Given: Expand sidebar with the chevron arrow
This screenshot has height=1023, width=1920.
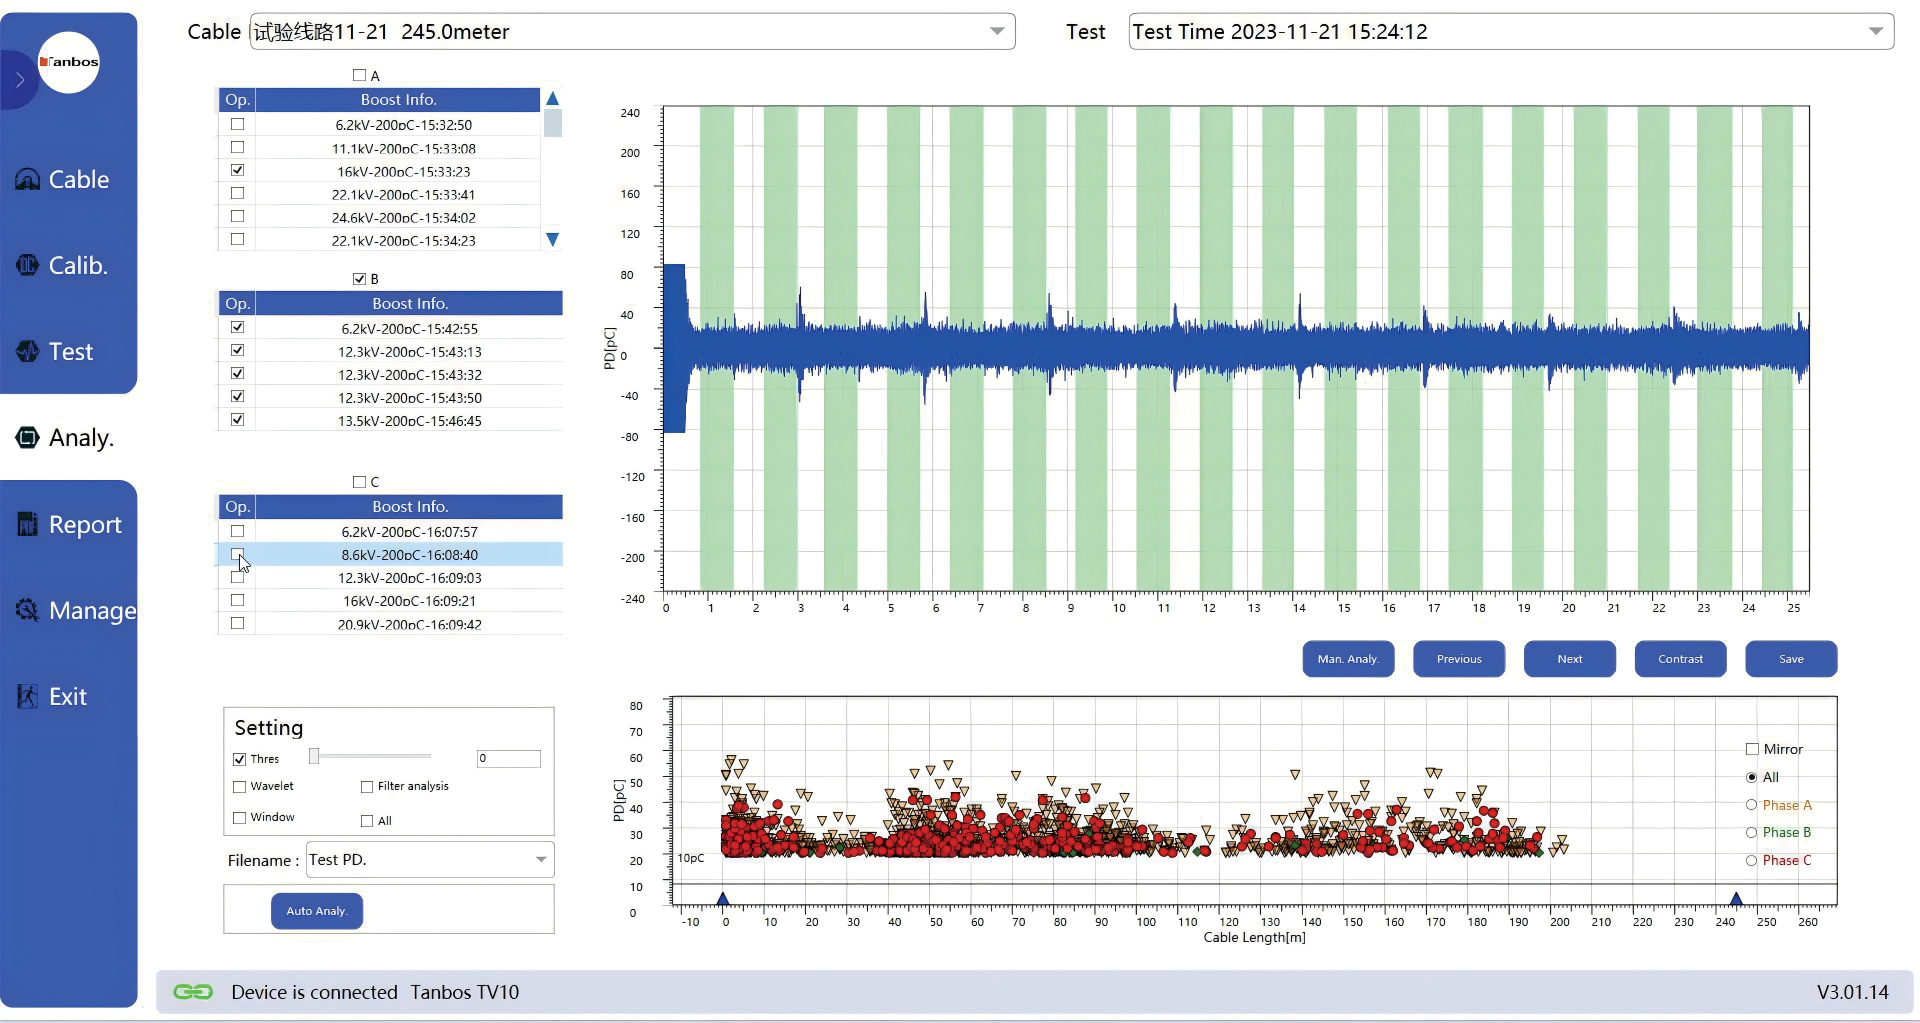Looking at the screenshot, I should 19,80.
